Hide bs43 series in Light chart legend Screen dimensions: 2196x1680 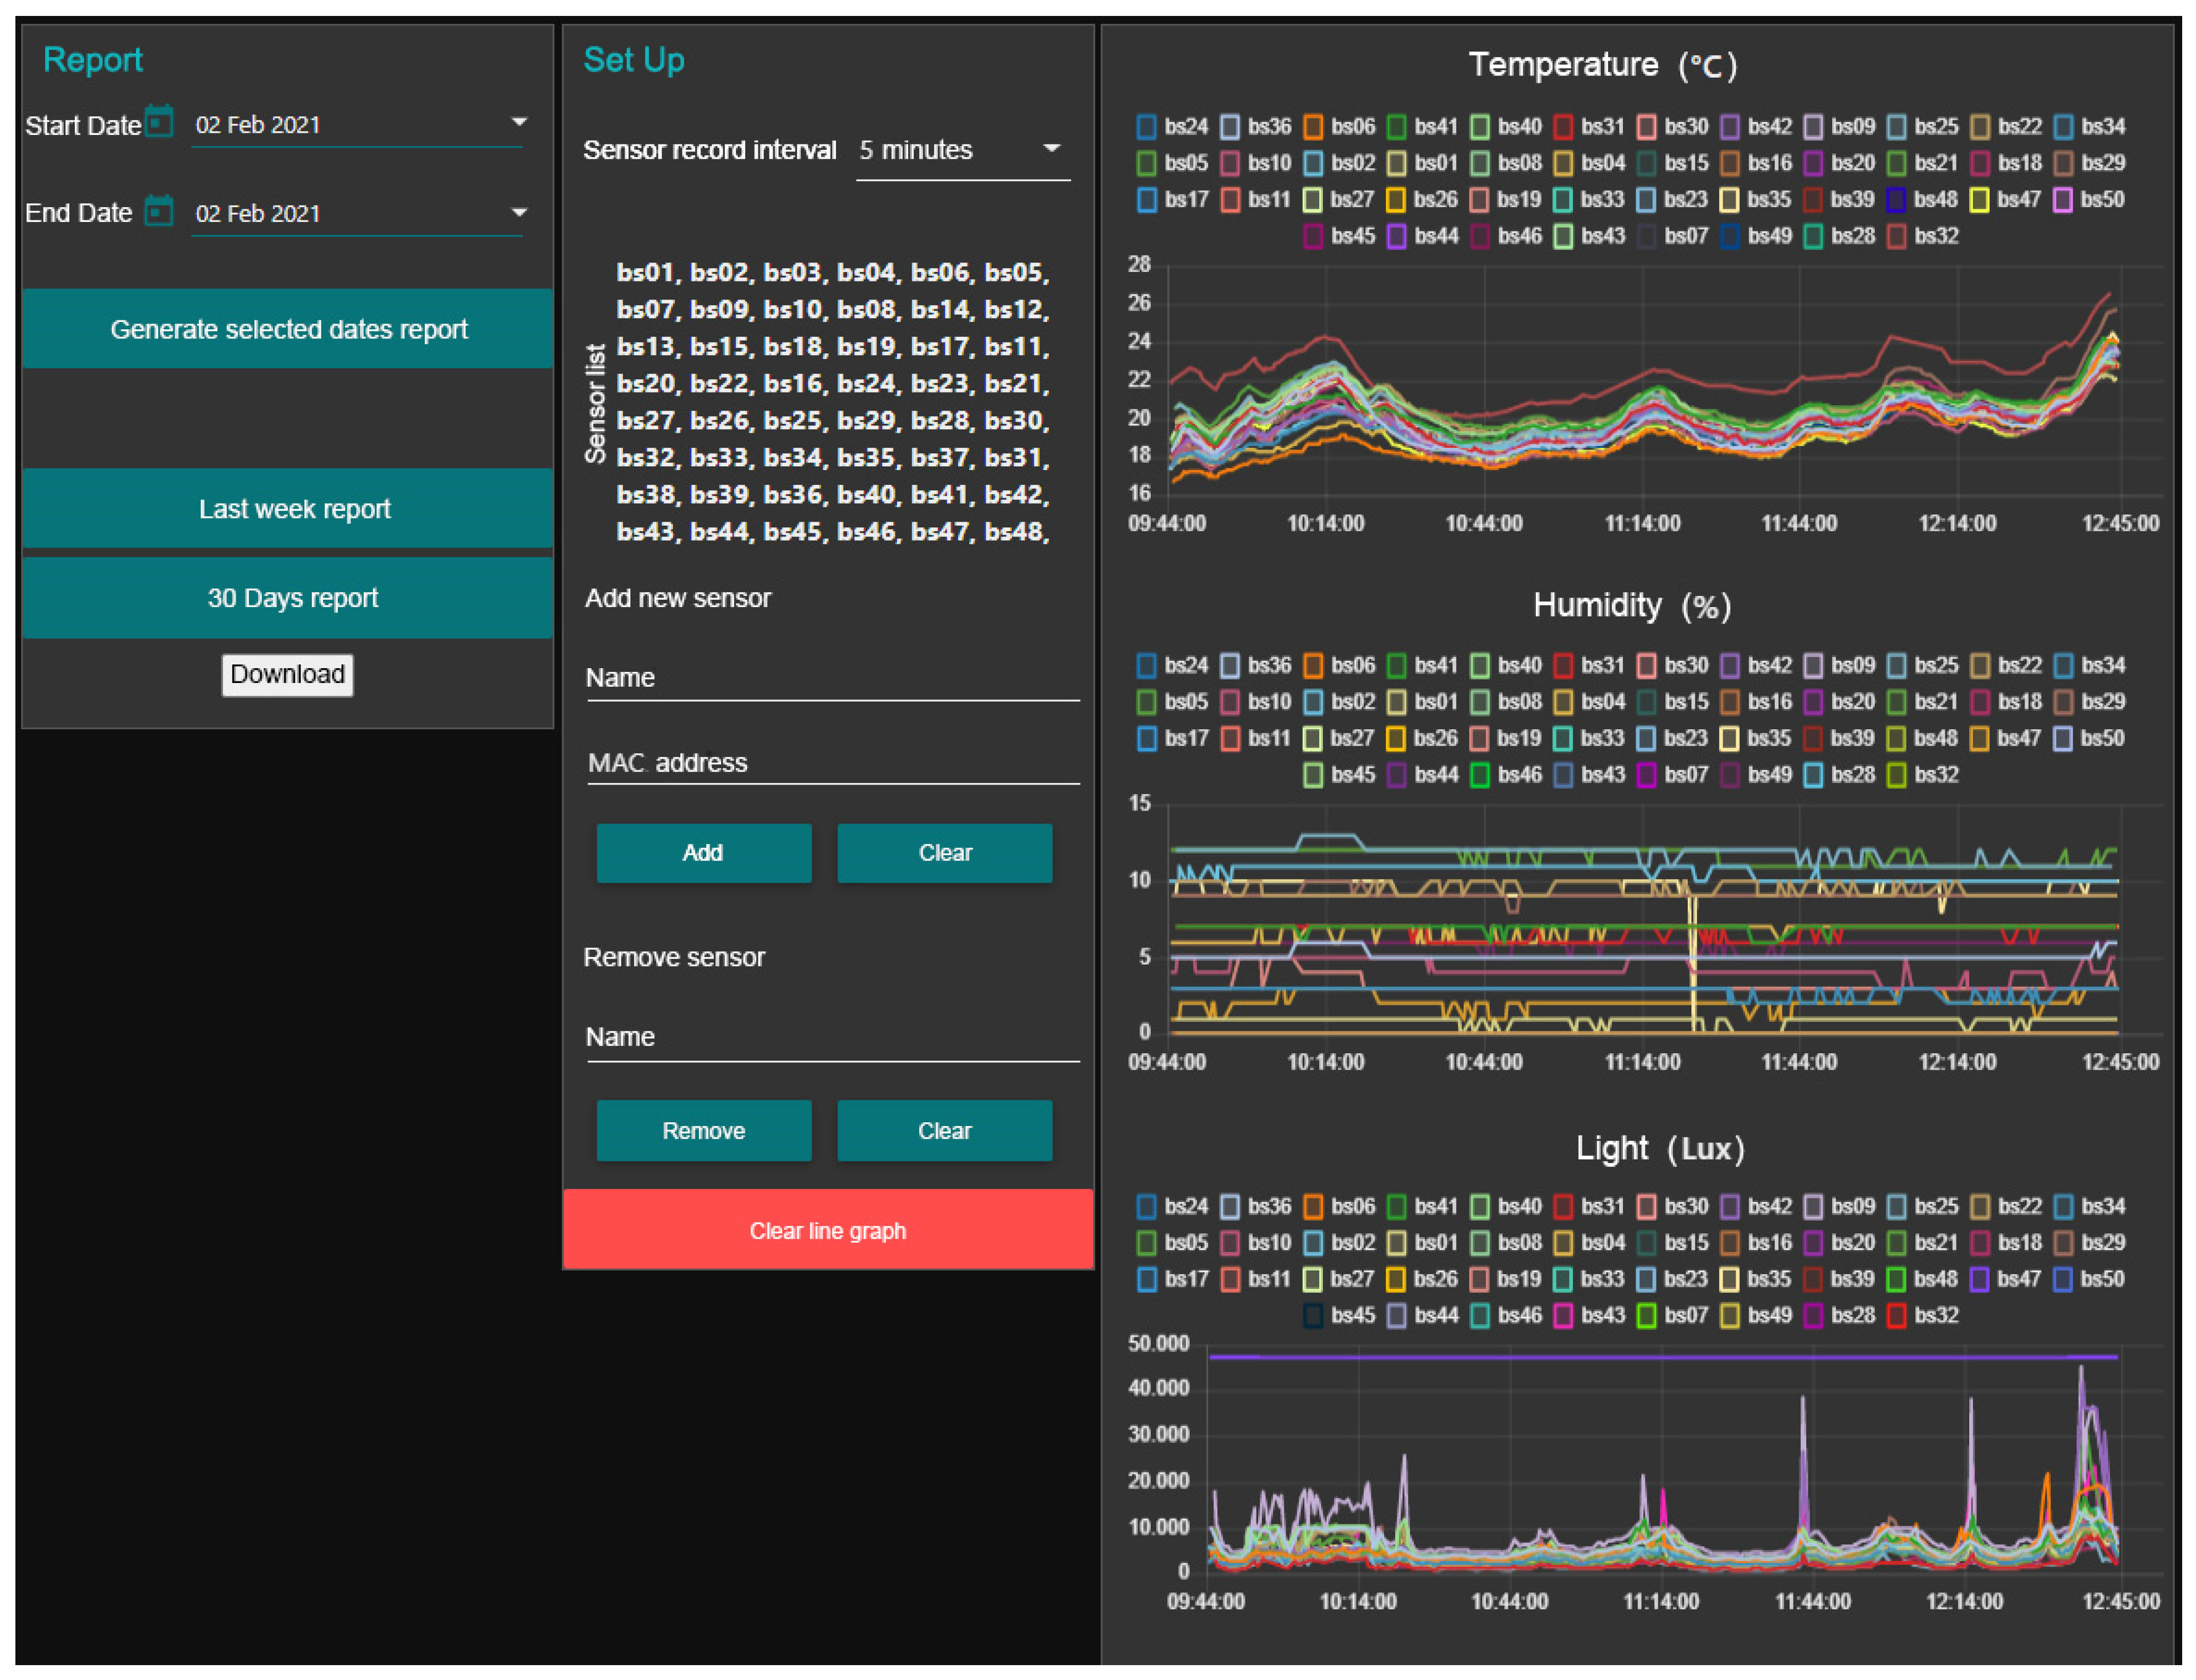1564,1317
